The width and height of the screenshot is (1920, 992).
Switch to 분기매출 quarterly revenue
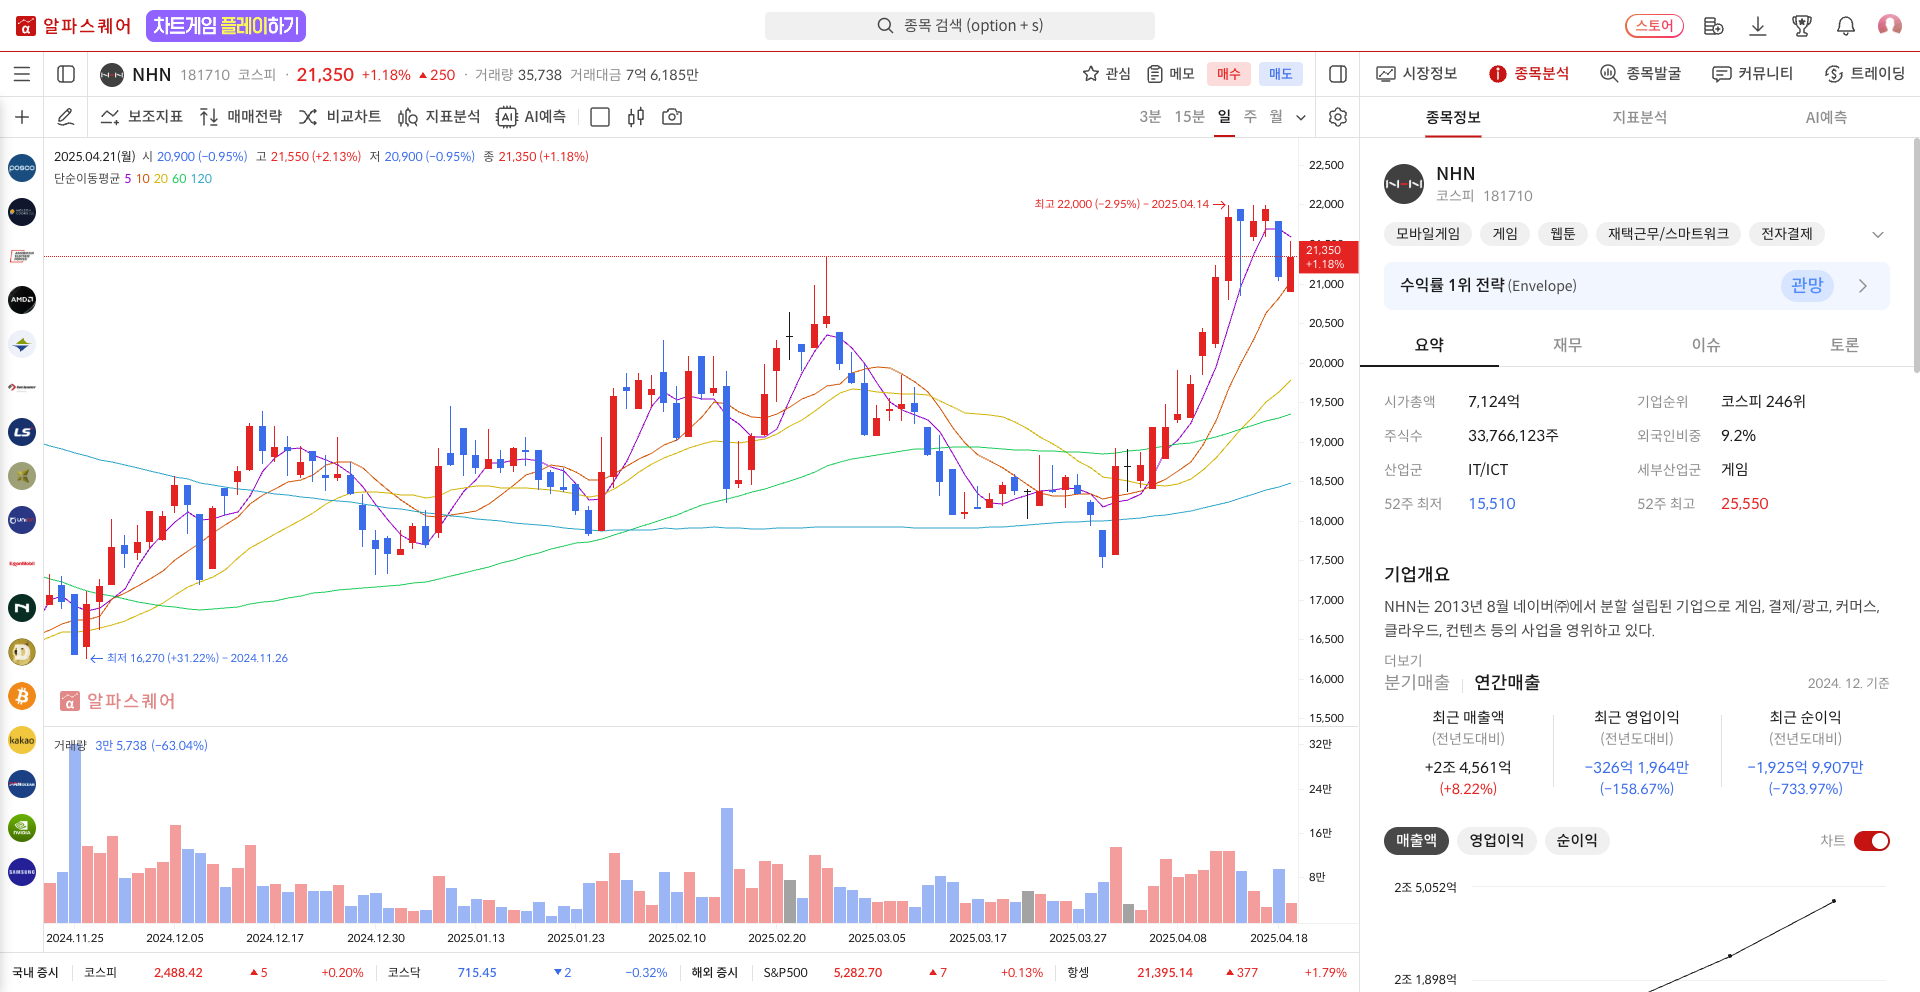[x=1417, y=683]
